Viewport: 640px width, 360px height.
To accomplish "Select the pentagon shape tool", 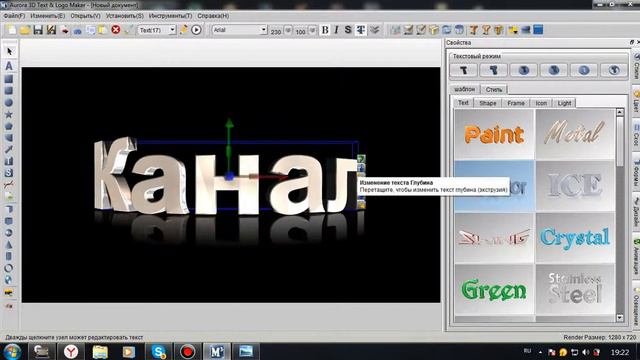I will (9, 126).
